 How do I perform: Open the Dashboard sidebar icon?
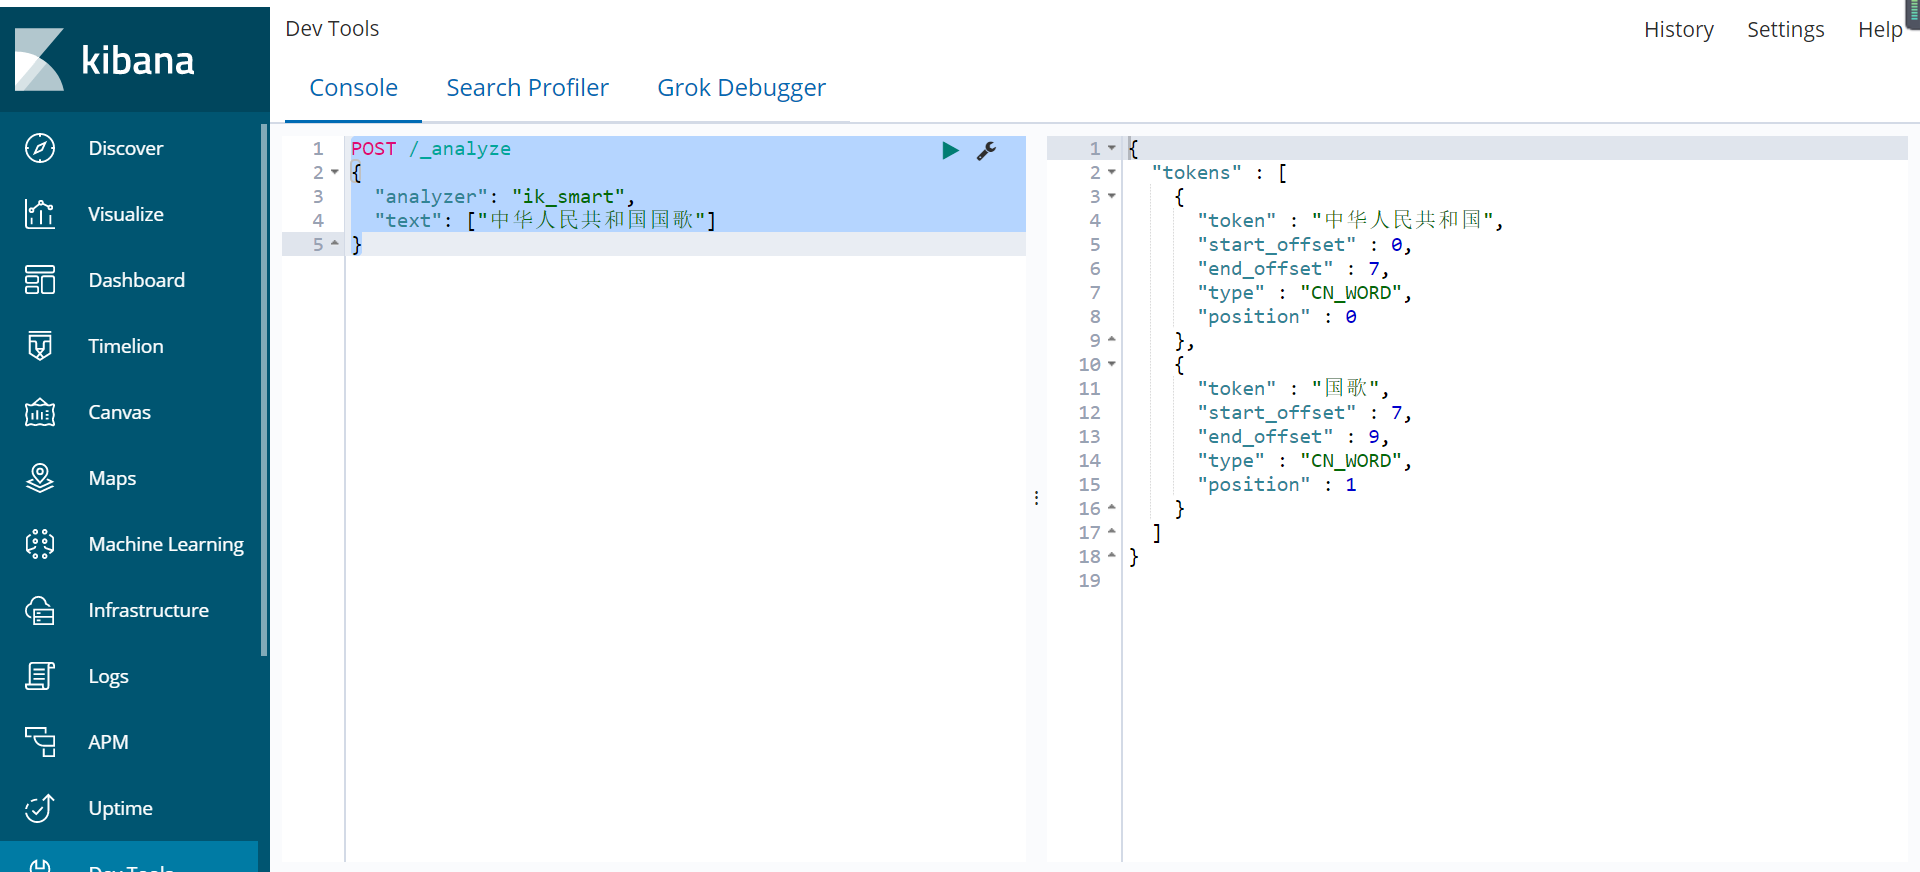coord(40,280)
